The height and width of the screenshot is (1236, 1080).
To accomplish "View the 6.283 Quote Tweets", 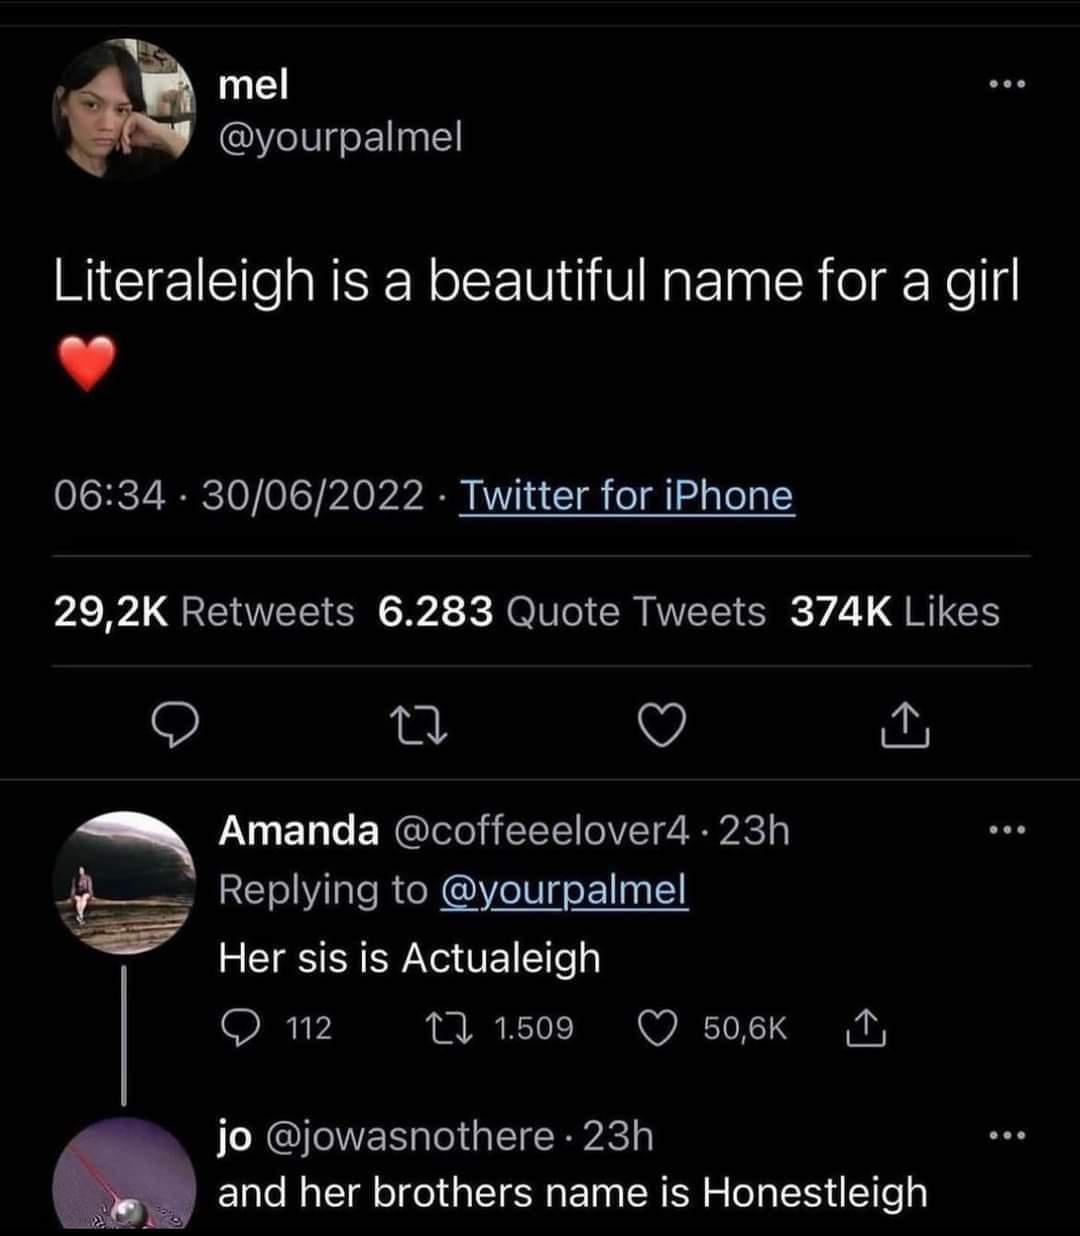I will [x=572, y=611].
